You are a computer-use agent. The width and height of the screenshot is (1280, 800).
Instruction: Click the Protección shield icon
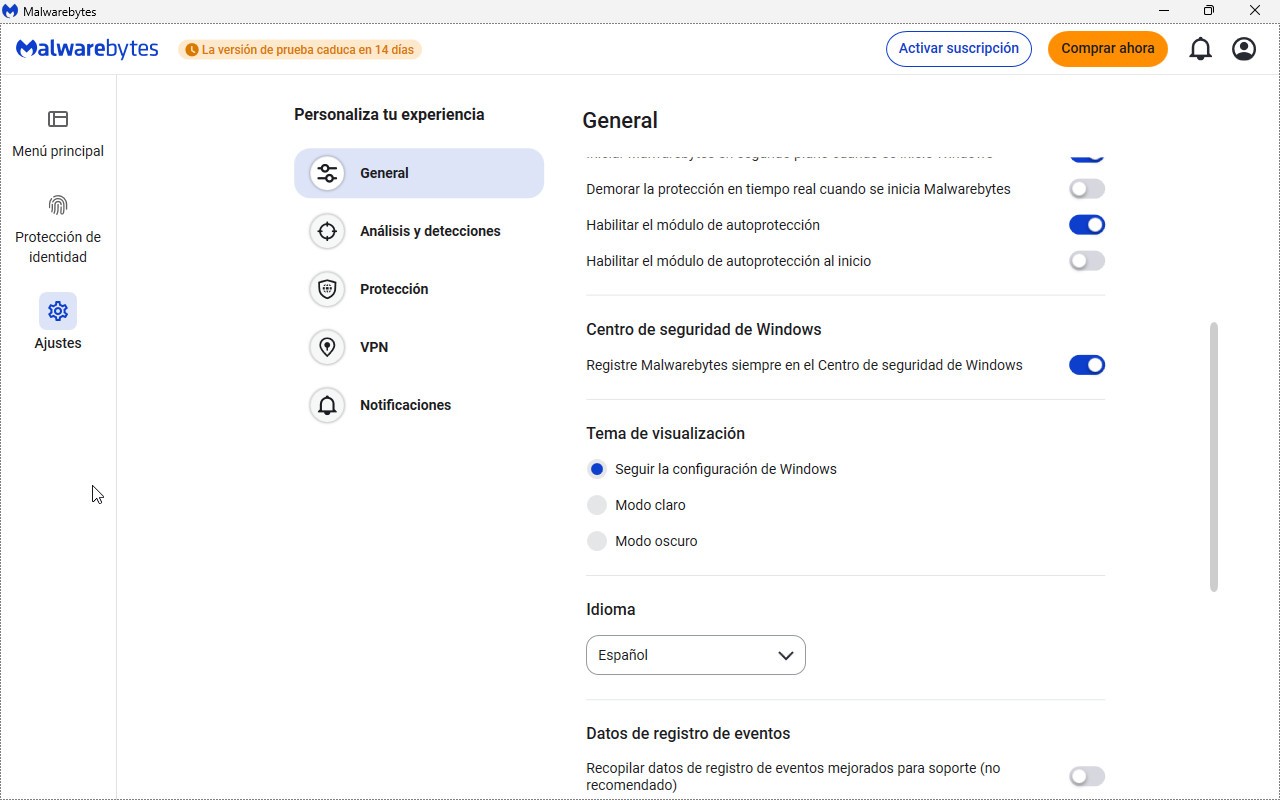[327, 289]
